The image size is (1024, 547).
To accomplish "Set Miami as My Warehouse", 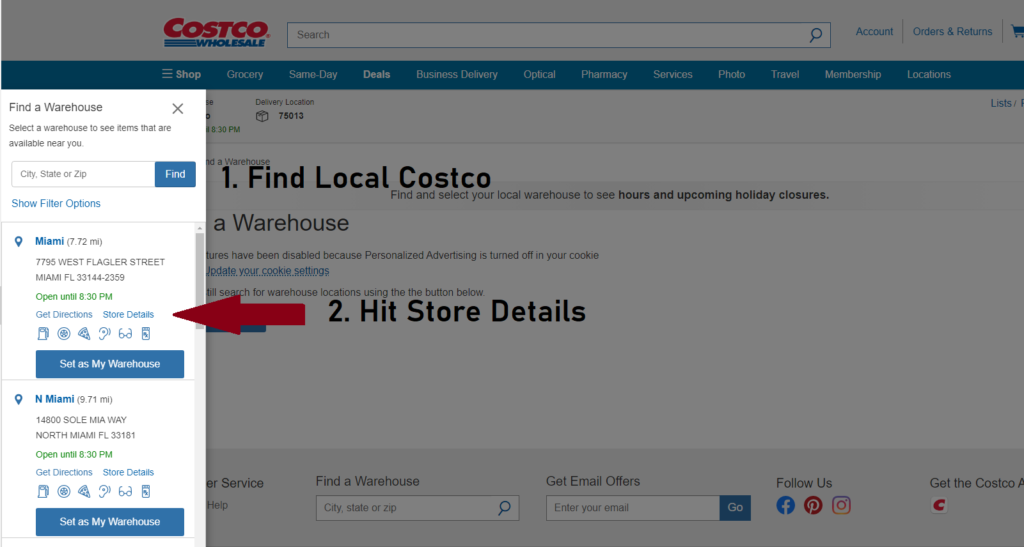I will click(x=110, y=364).
